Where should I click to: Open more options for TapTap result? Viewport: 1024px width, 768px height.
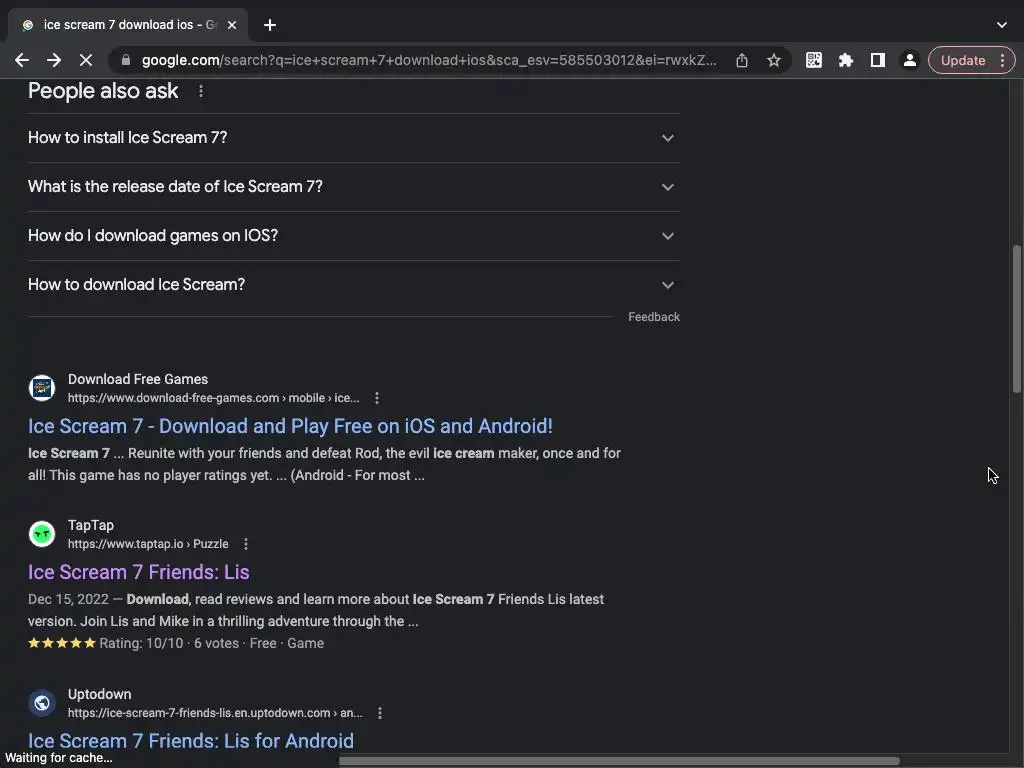tap(246, 544)
